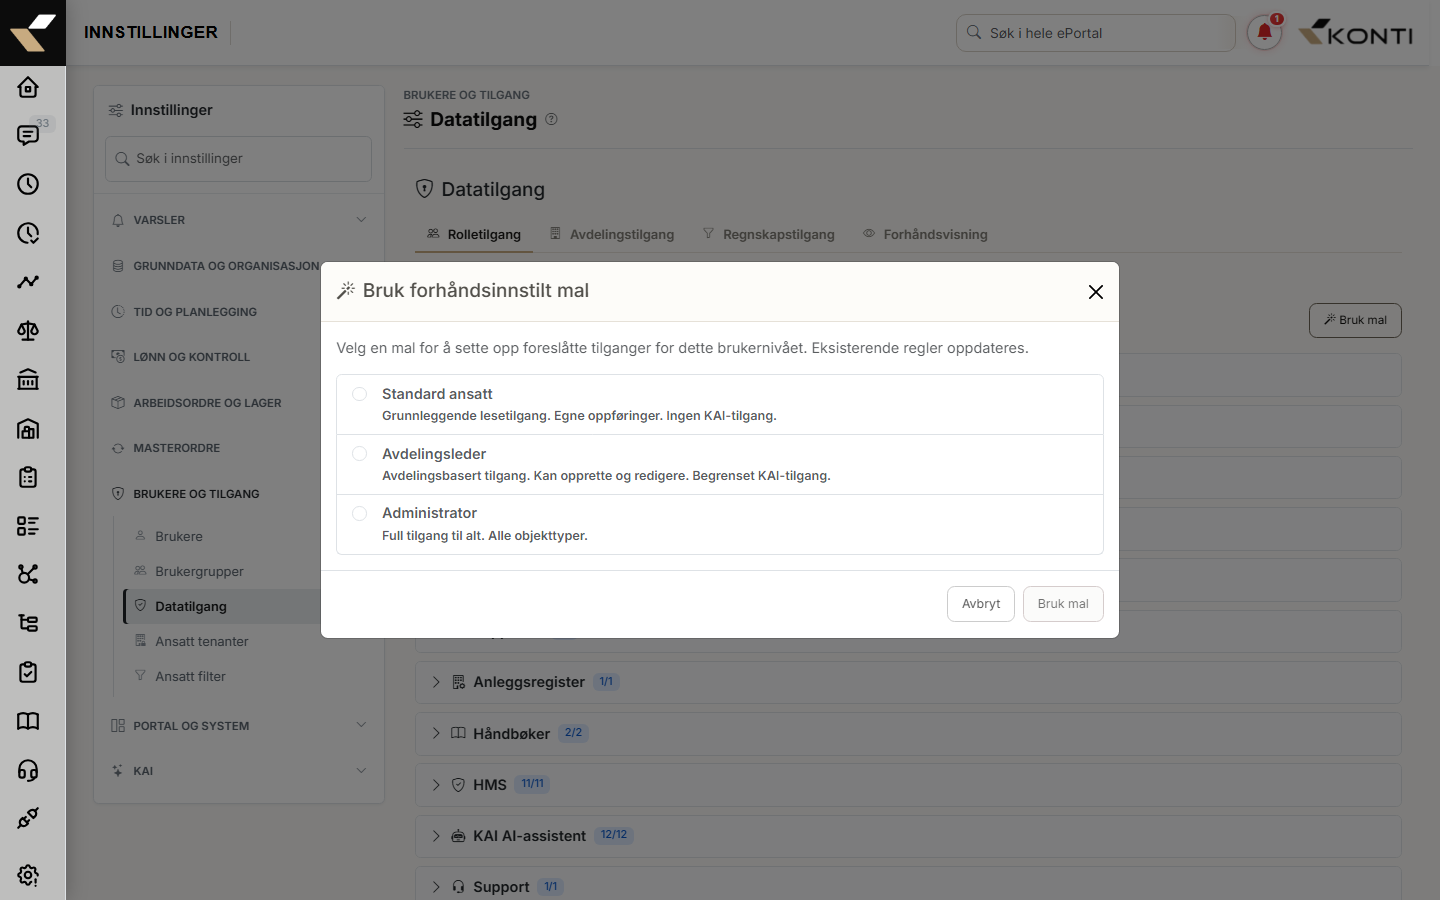Open the home icon in the sidebar
1440x900 pixels.
(x=28, y=87)
